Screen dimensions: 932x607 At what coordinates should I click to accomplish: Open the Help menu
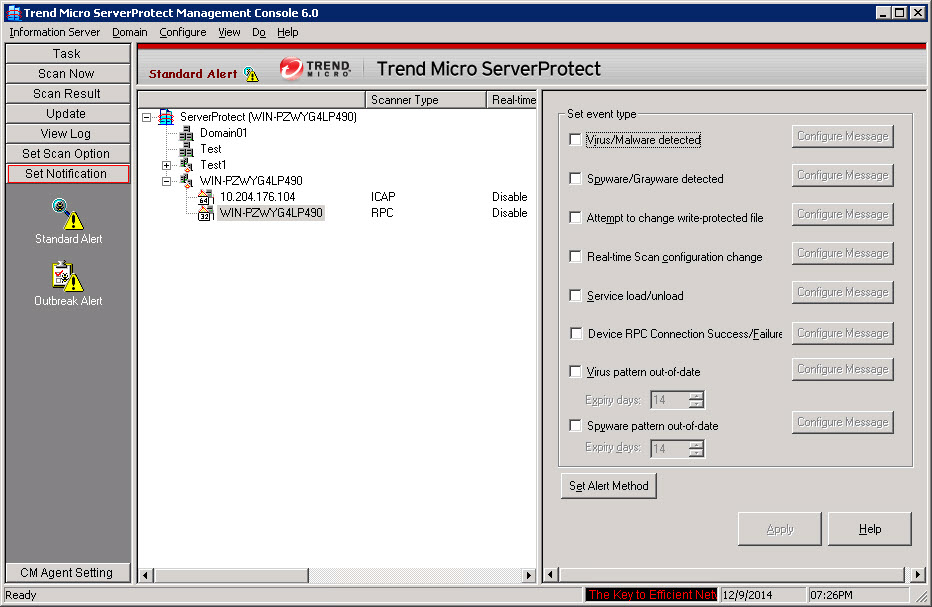288,32
